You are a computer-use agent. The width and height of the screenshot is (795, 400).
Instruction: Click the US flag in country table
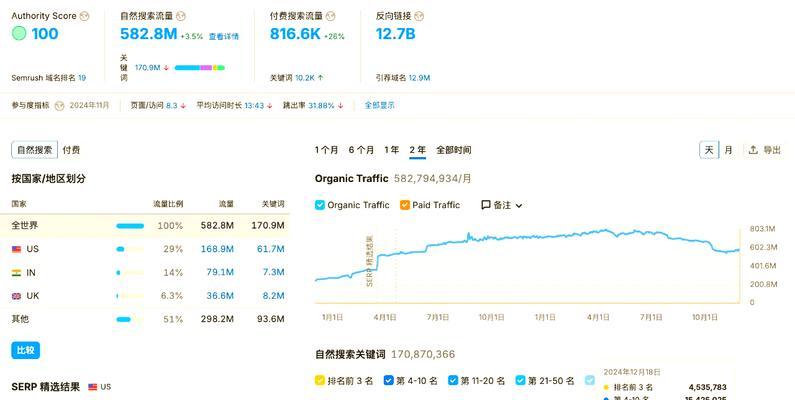17,249
